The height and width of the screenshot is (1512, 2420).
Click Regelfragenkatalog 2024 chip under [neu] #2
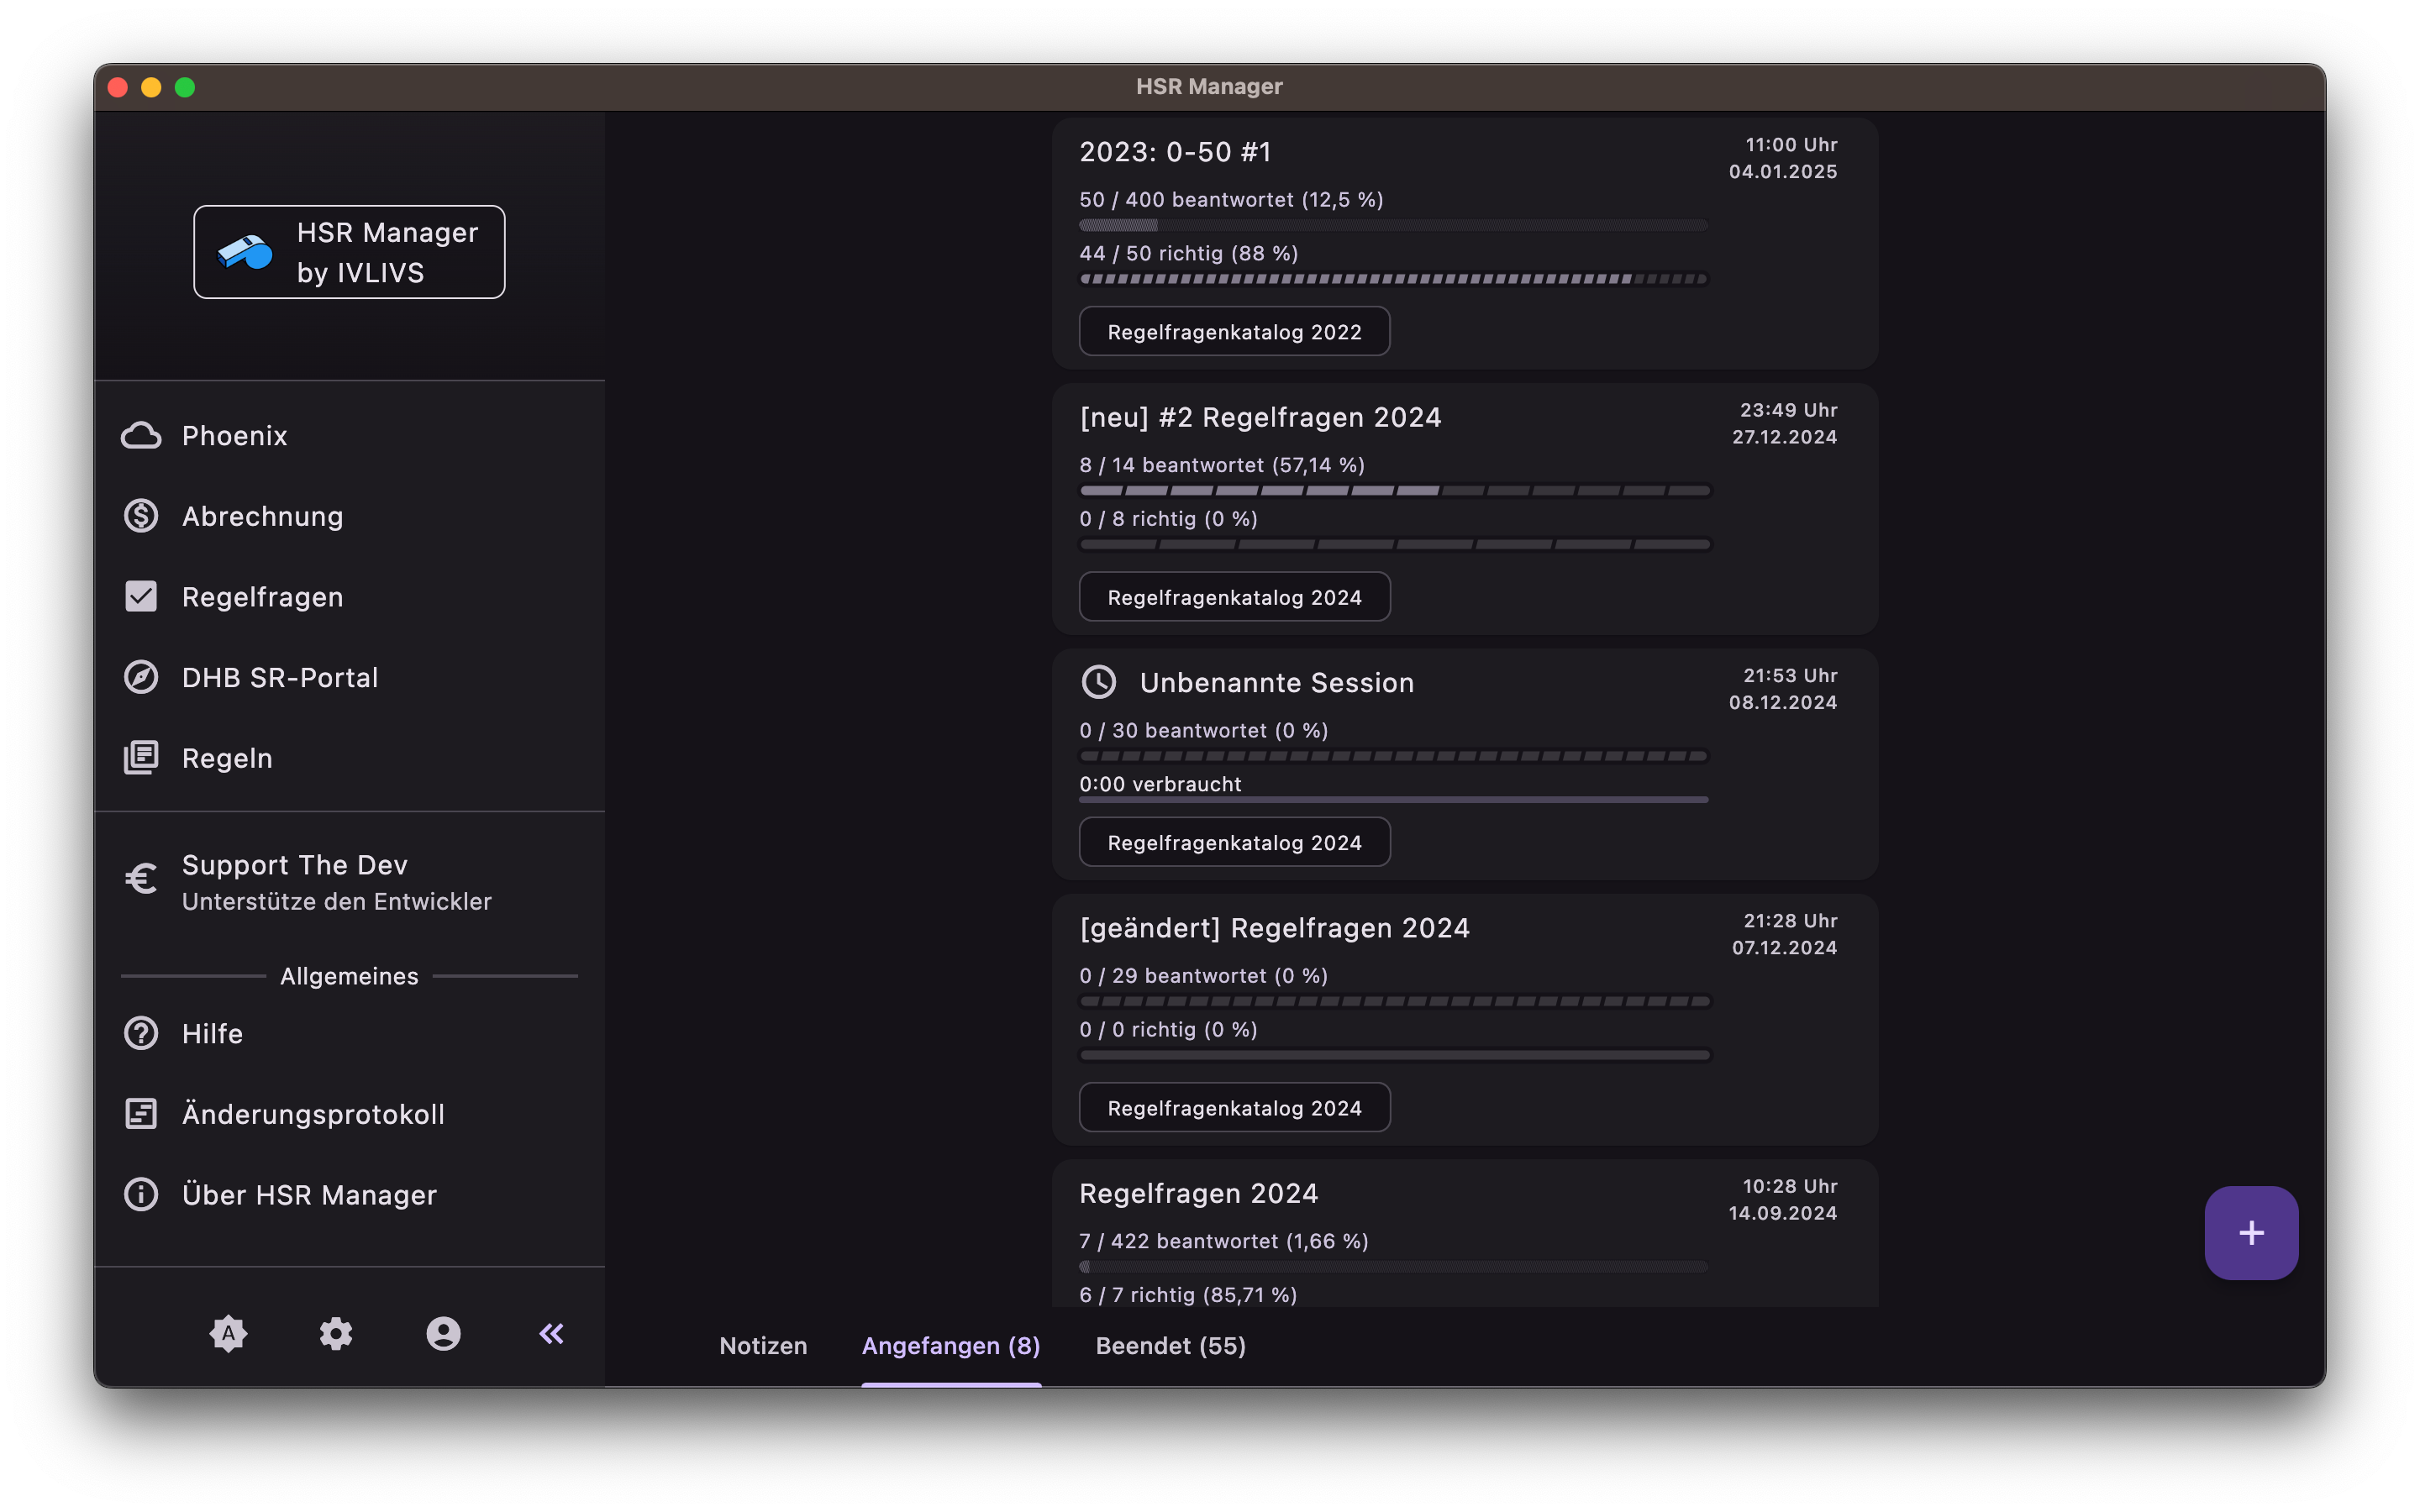[1234, 597]
